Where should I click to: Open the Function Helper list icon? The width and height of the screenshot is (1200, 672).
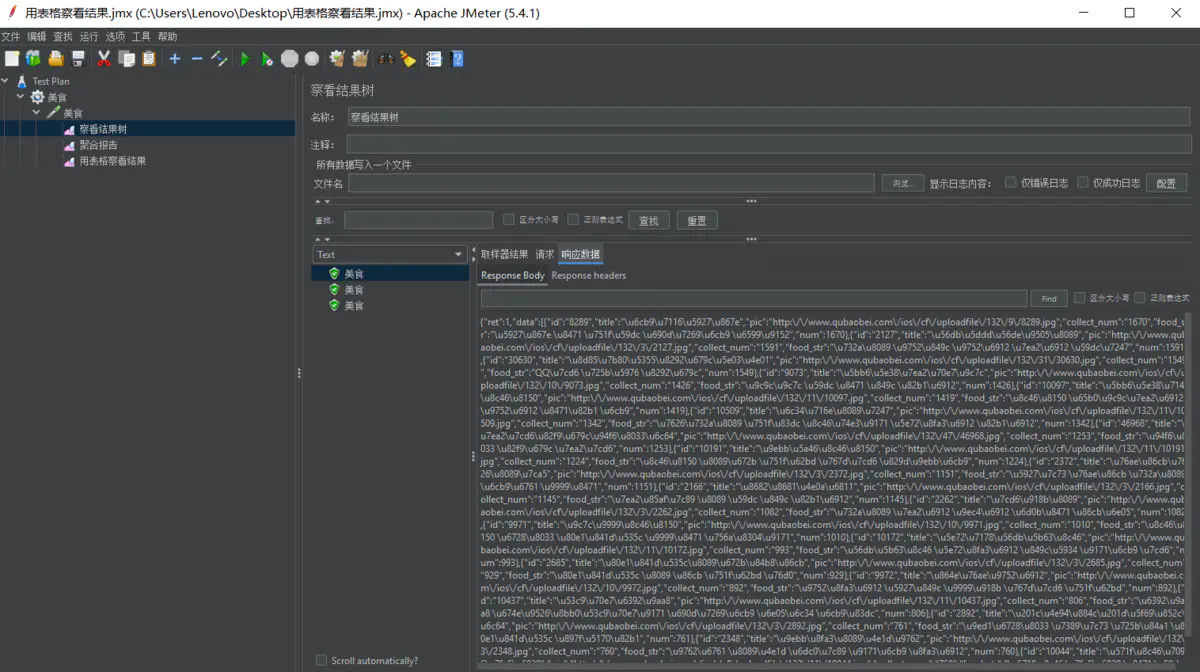(x=434, y=59)
